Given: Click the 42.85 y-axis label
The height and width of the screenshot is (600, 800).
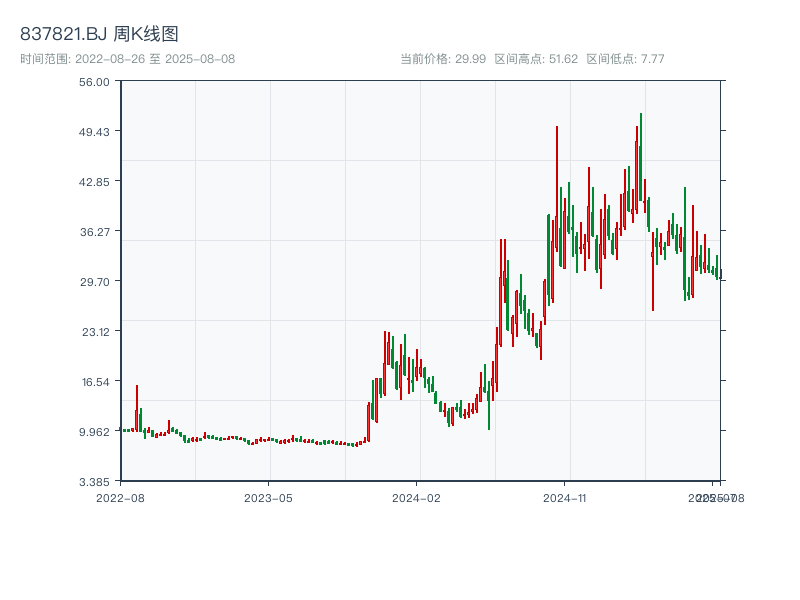Looking at the screenshot, I should (x=94, y=182).
